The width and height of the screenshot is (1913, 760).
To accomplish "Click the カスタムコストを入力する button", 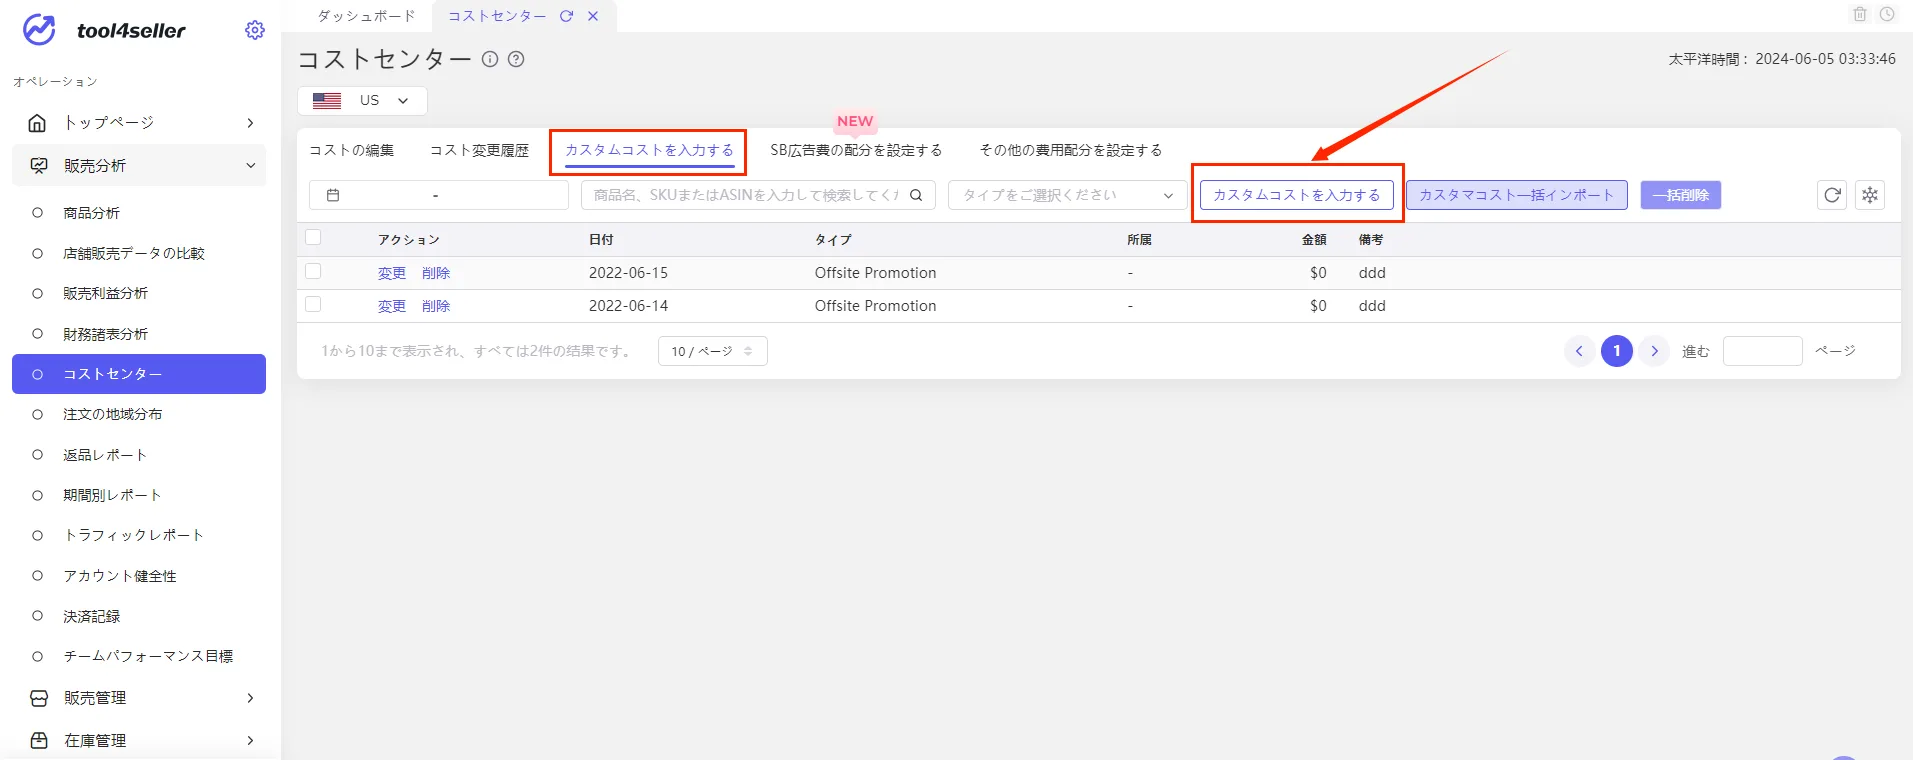I will pos(1297,195).
